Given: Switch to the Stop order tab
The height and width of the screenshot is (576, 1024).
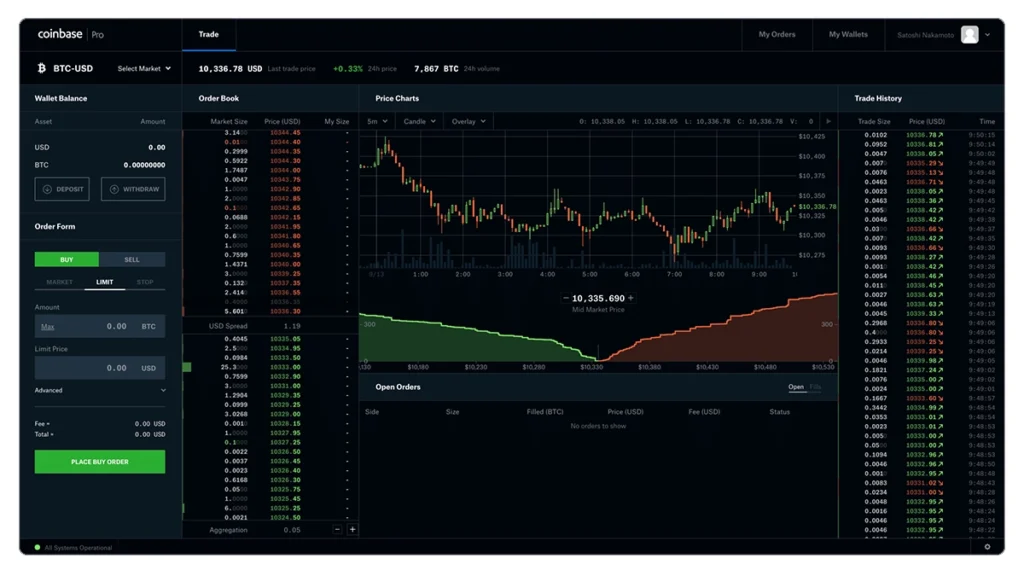Looking at the screenshot, I should click(145, 282).
